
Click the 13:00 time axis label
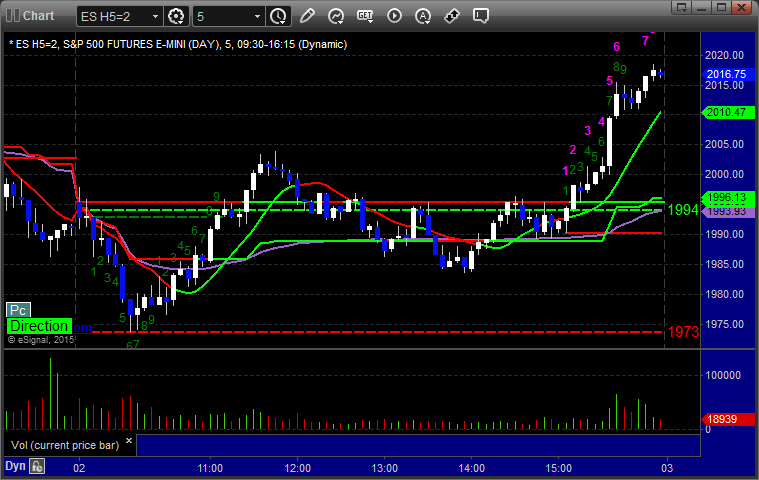(384, 468)
